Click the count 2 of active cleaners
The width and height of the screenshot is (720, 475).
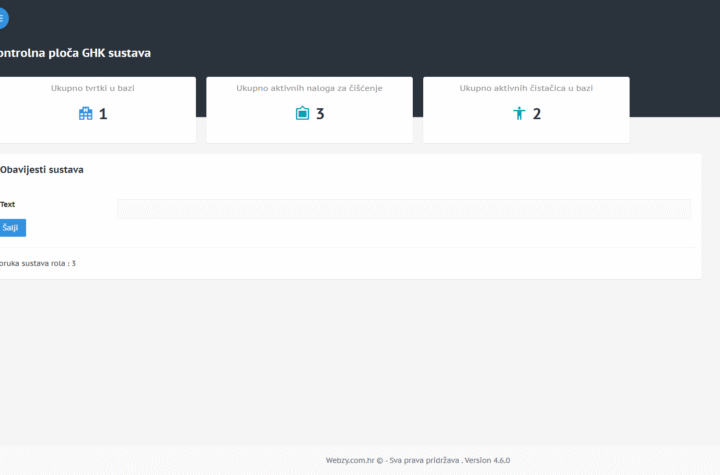(537, 114)
